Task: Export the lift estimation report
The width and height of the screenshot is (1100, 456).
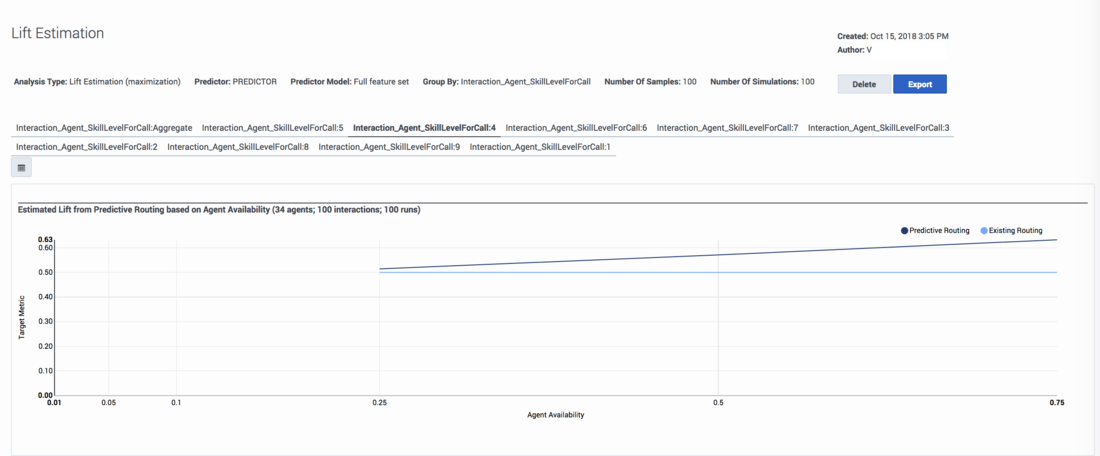Action: pos(919,85)
